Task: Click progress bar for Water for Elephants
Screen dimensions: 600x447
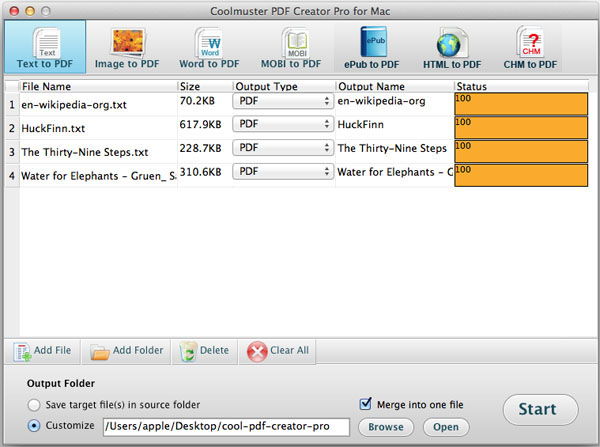Action: point(521,175)
